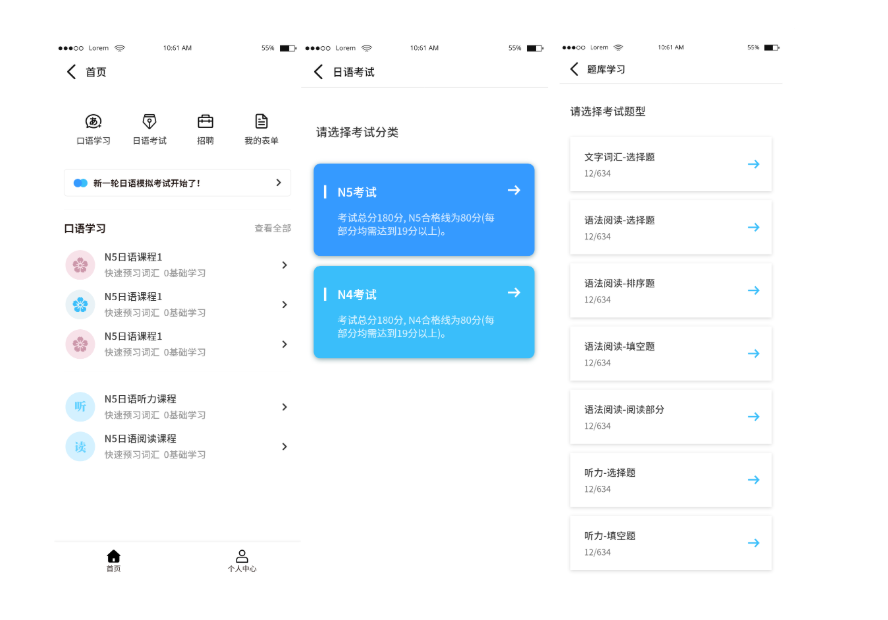Tap the 日语考试 pen icon on home screen
Image resolution: width=888 pixels, height=620 pixels.
(x=149, y=122)
